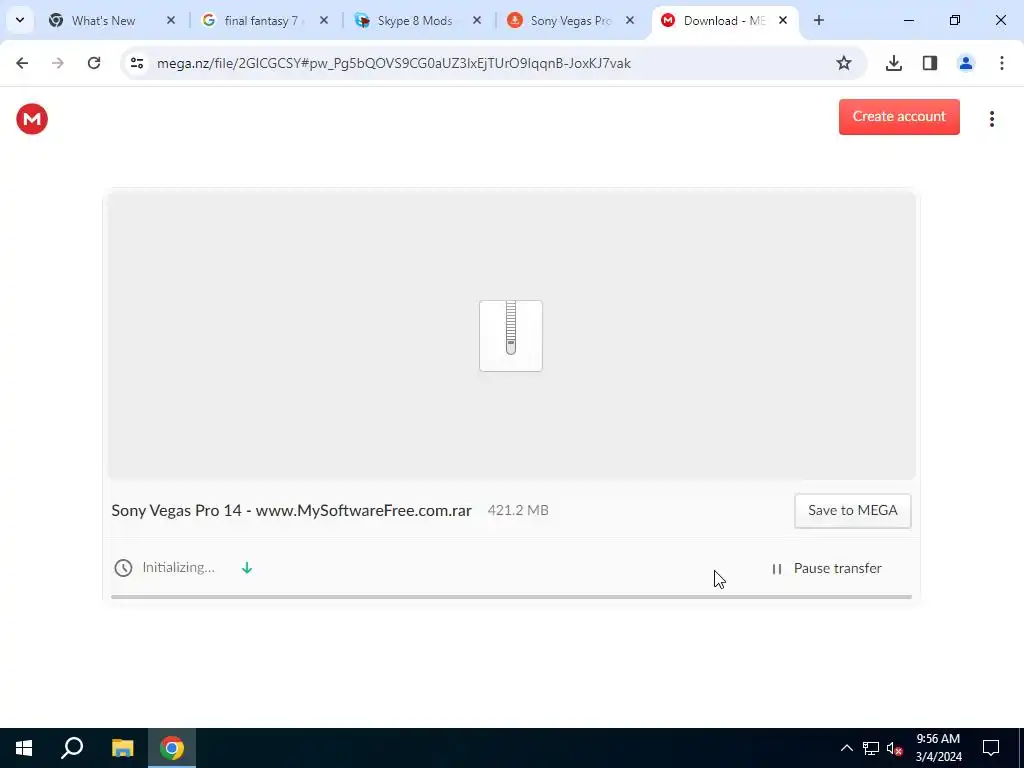The width and height of the screenshot is (1024, 768).
Task: Click the network icon in system tray
Action: pyautogui.click(x=871, y=748)
